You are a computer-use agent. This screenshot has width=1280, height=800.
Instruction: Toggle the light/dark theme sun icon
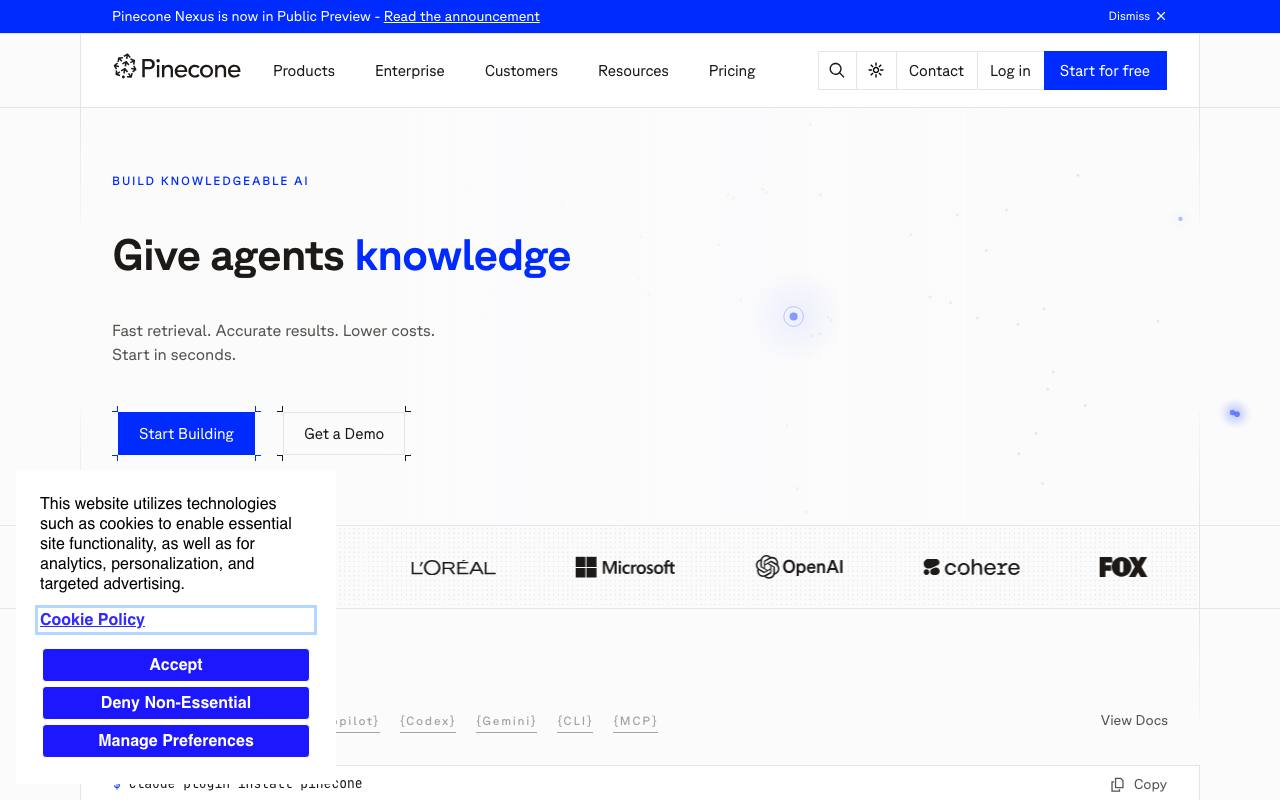point(876,70)
